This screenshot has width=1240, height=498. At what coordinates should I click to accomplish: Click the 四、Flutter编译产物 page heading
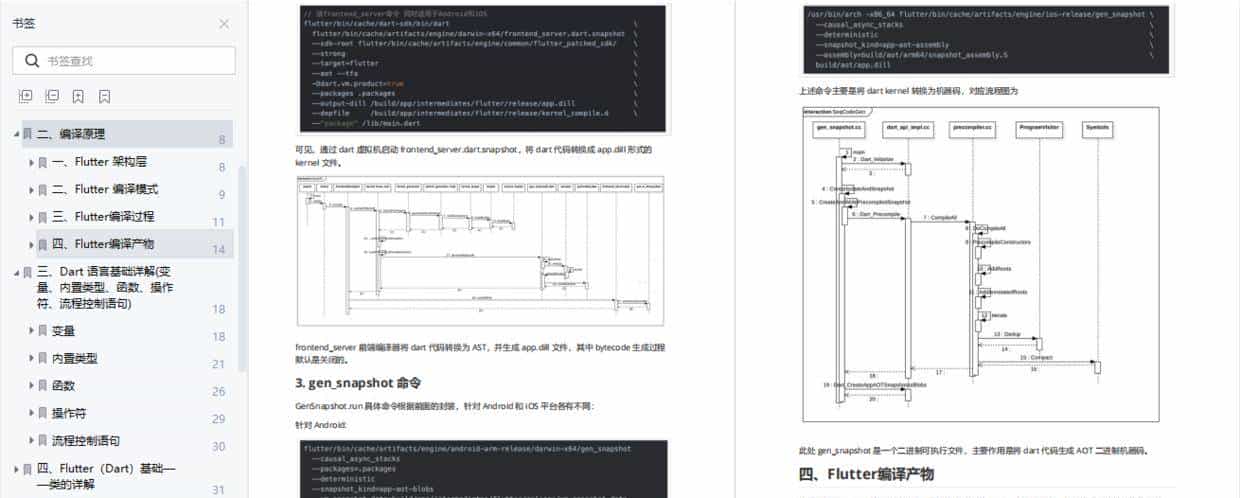[866, 474]
